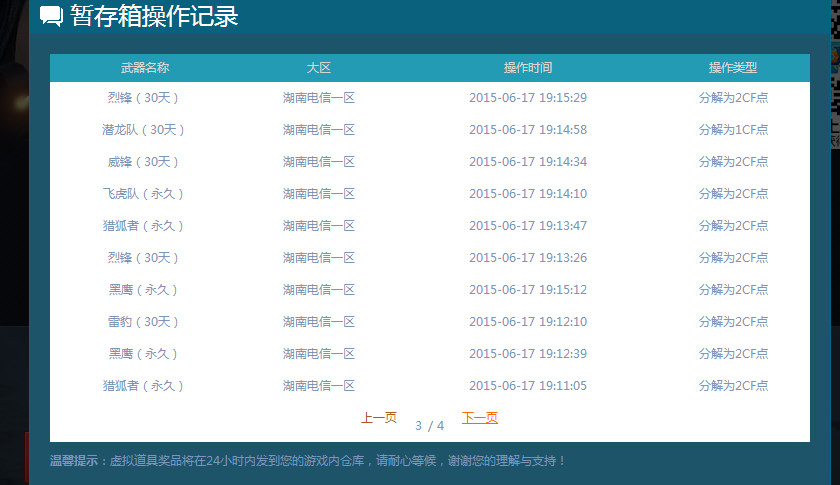This screenshot has width=840, height=485.
Task: Click timestamp 2015-06-17 19:13:26
Action: pyautogui.click(x=528, y=258)
